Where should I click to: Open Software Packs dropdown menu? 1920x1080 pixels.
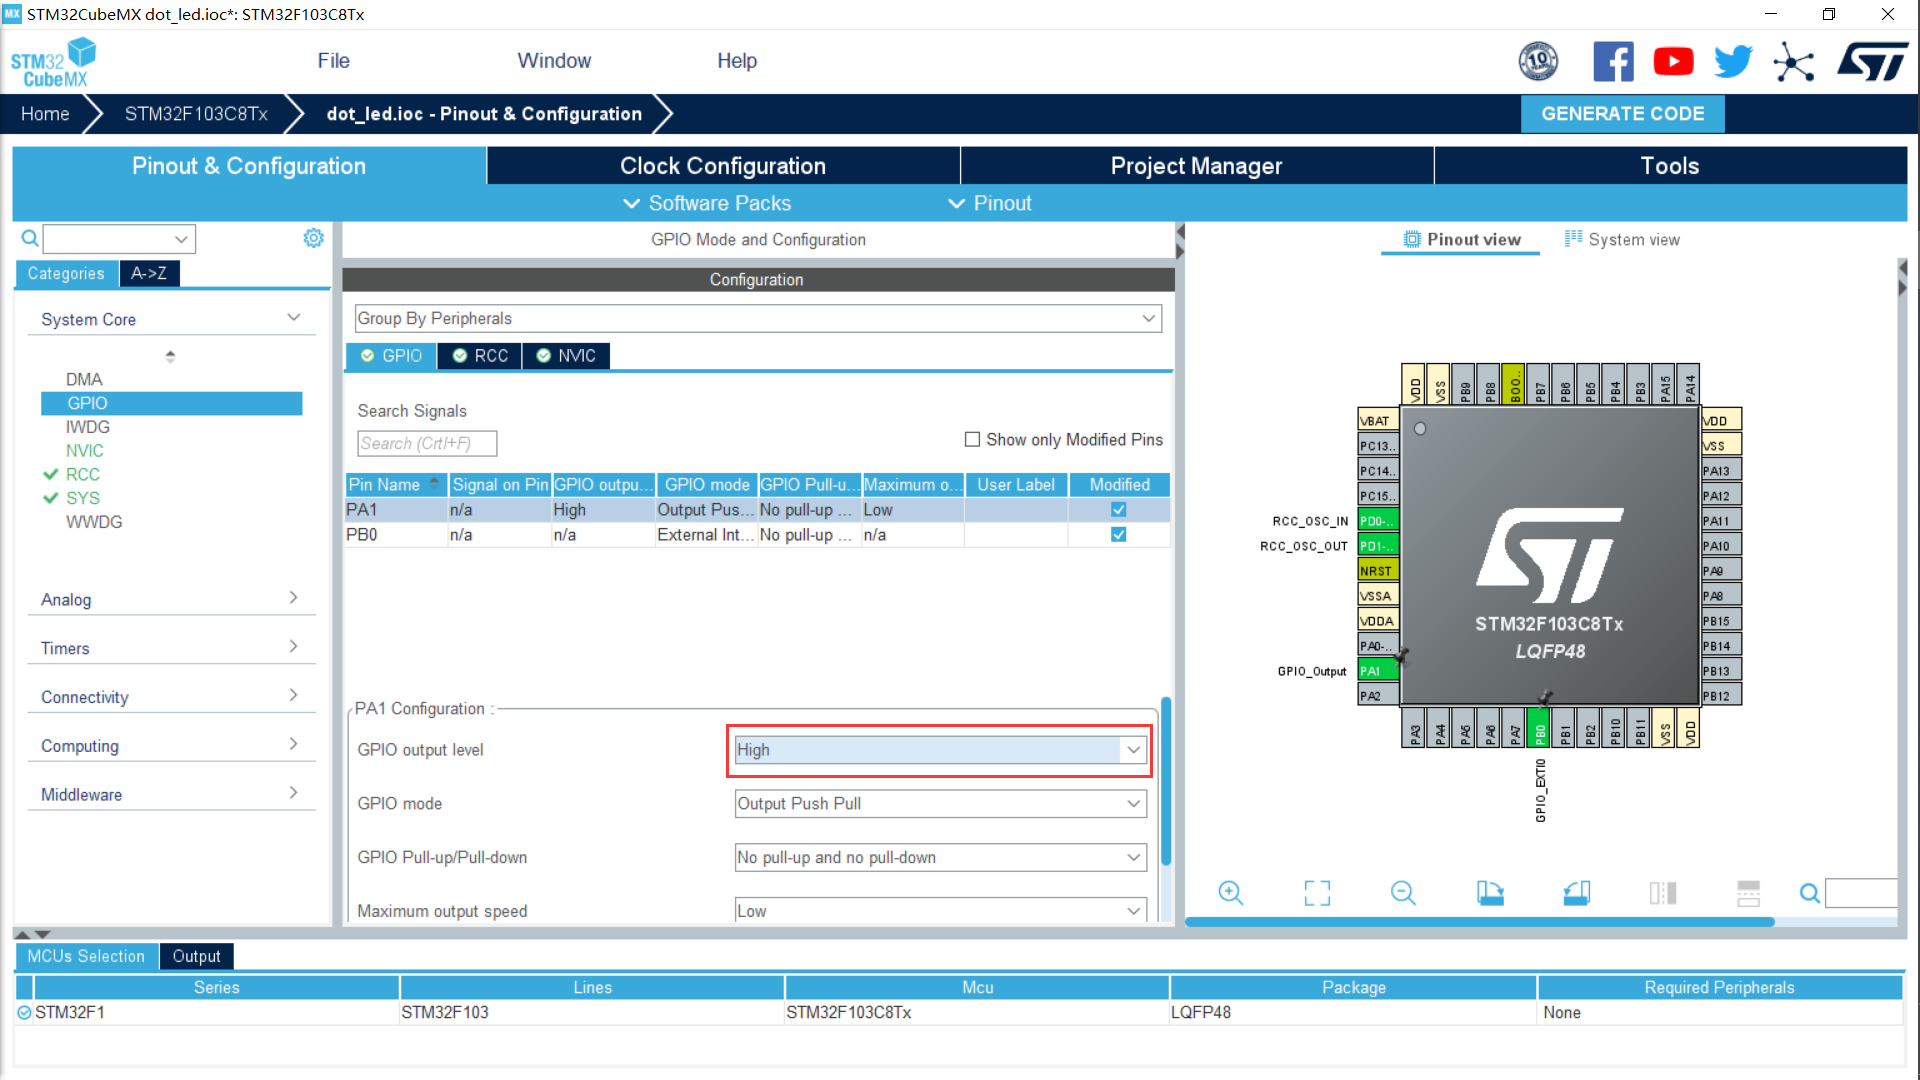[707, 203]
